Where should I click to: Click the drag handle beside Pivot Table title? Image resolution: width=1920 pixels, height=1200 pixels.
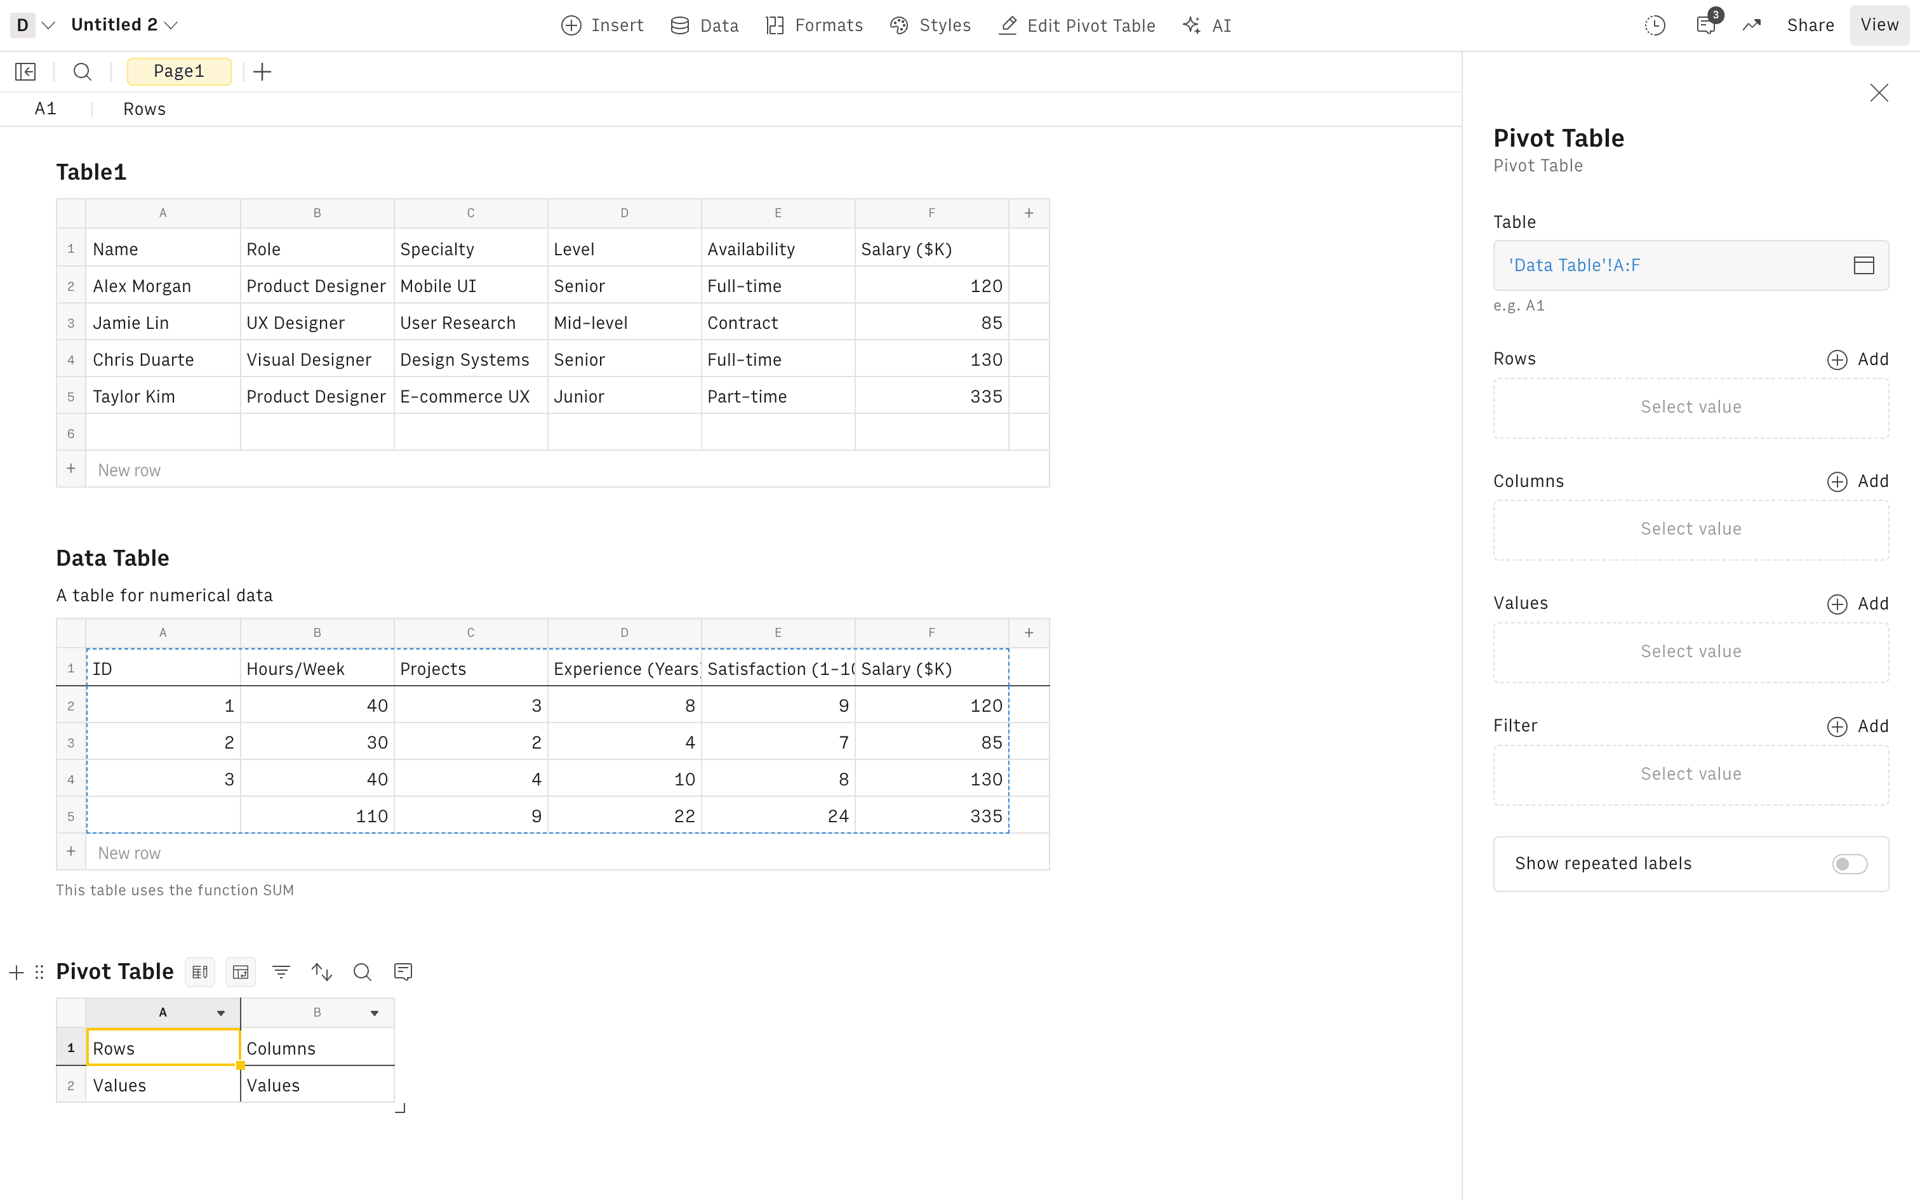click(40, 973)
